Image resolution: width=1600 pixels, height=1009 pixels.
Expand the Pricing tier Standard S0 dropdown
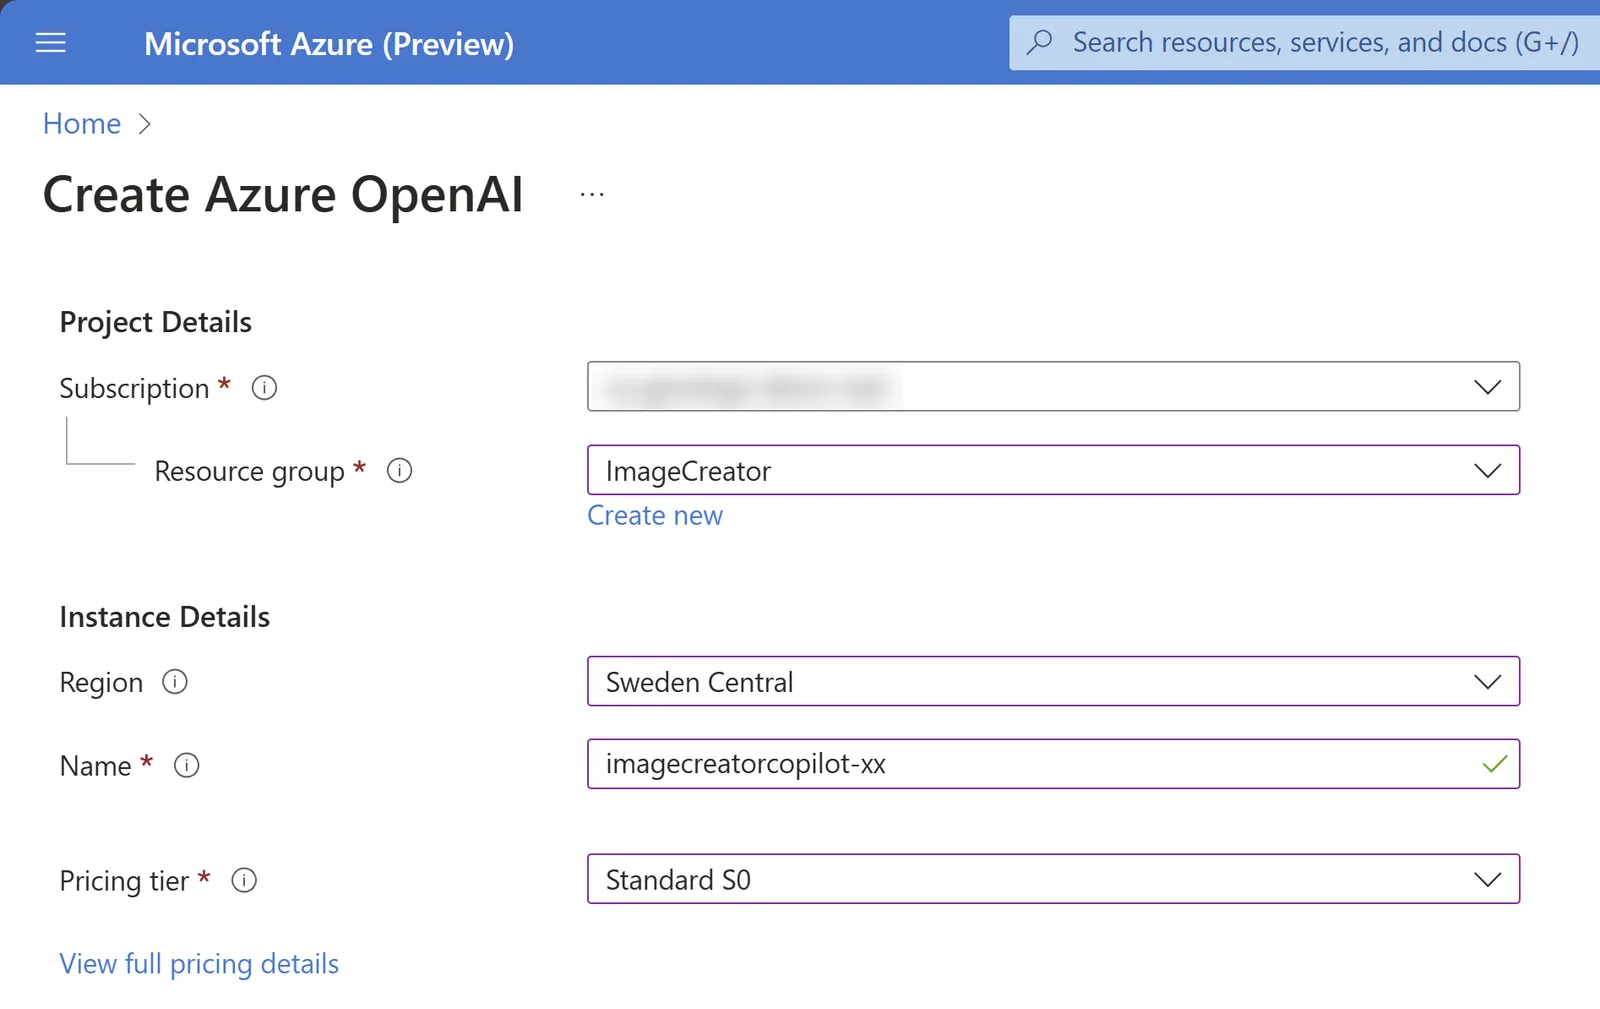click(1053, 879)
